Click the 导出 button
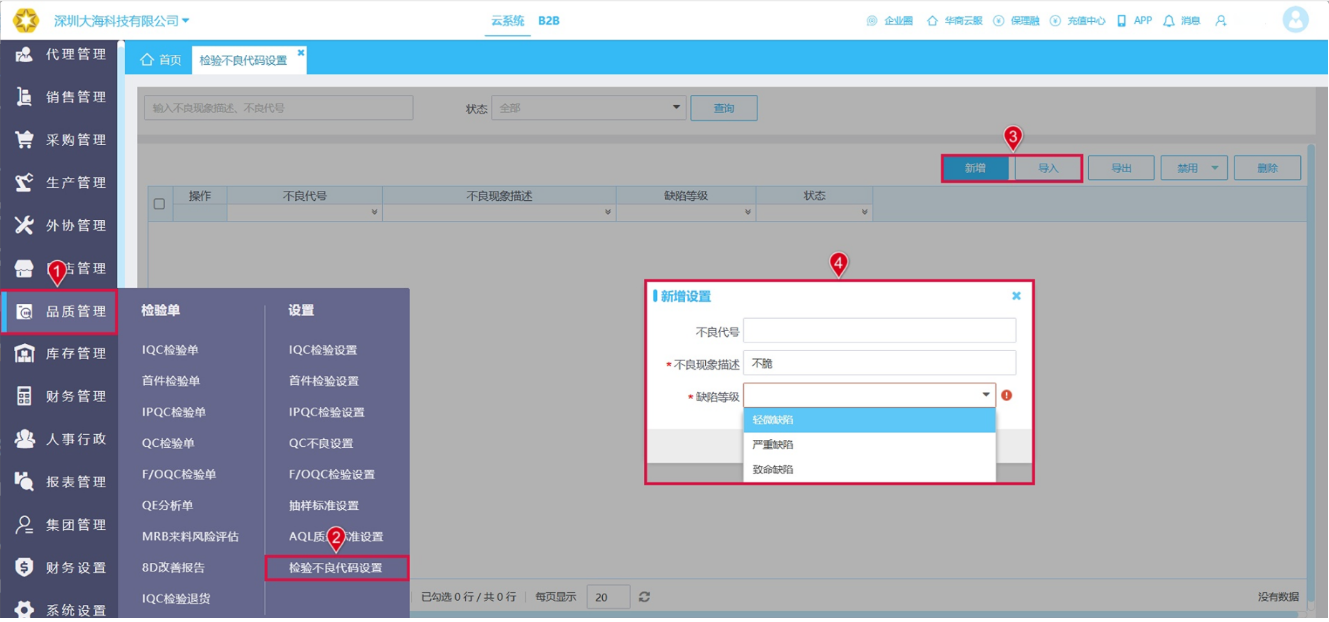Image resolution: width=1329 pixels, height=622 pixels. pyautogui.click(x=1121, y=168)
